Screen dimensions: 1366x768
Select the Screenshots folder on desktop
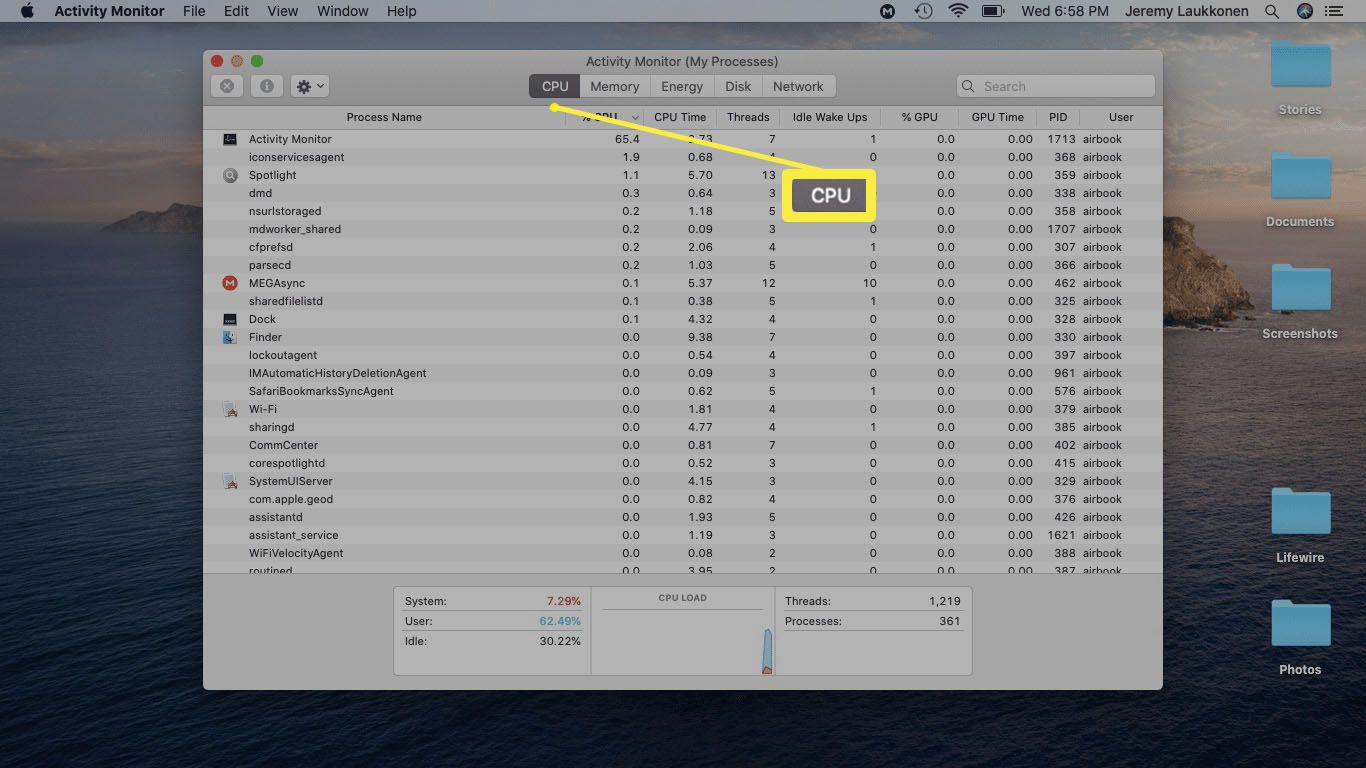(x=1300, y=302)
